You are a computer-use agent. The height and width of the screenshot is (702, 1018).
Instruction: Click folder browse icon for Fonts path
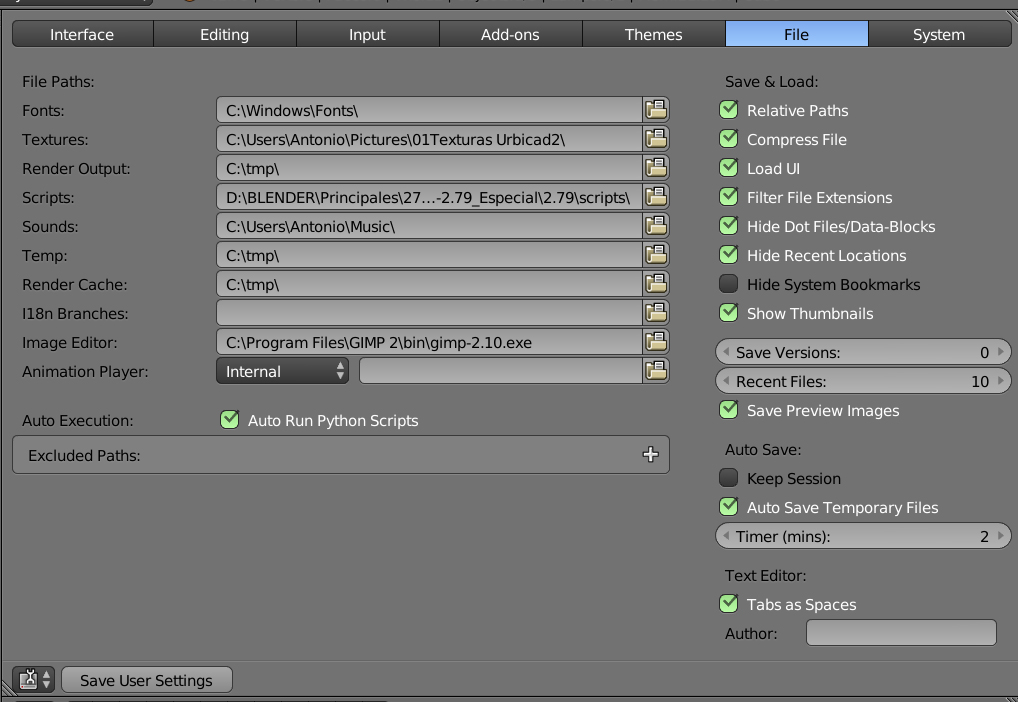[656, 110]
